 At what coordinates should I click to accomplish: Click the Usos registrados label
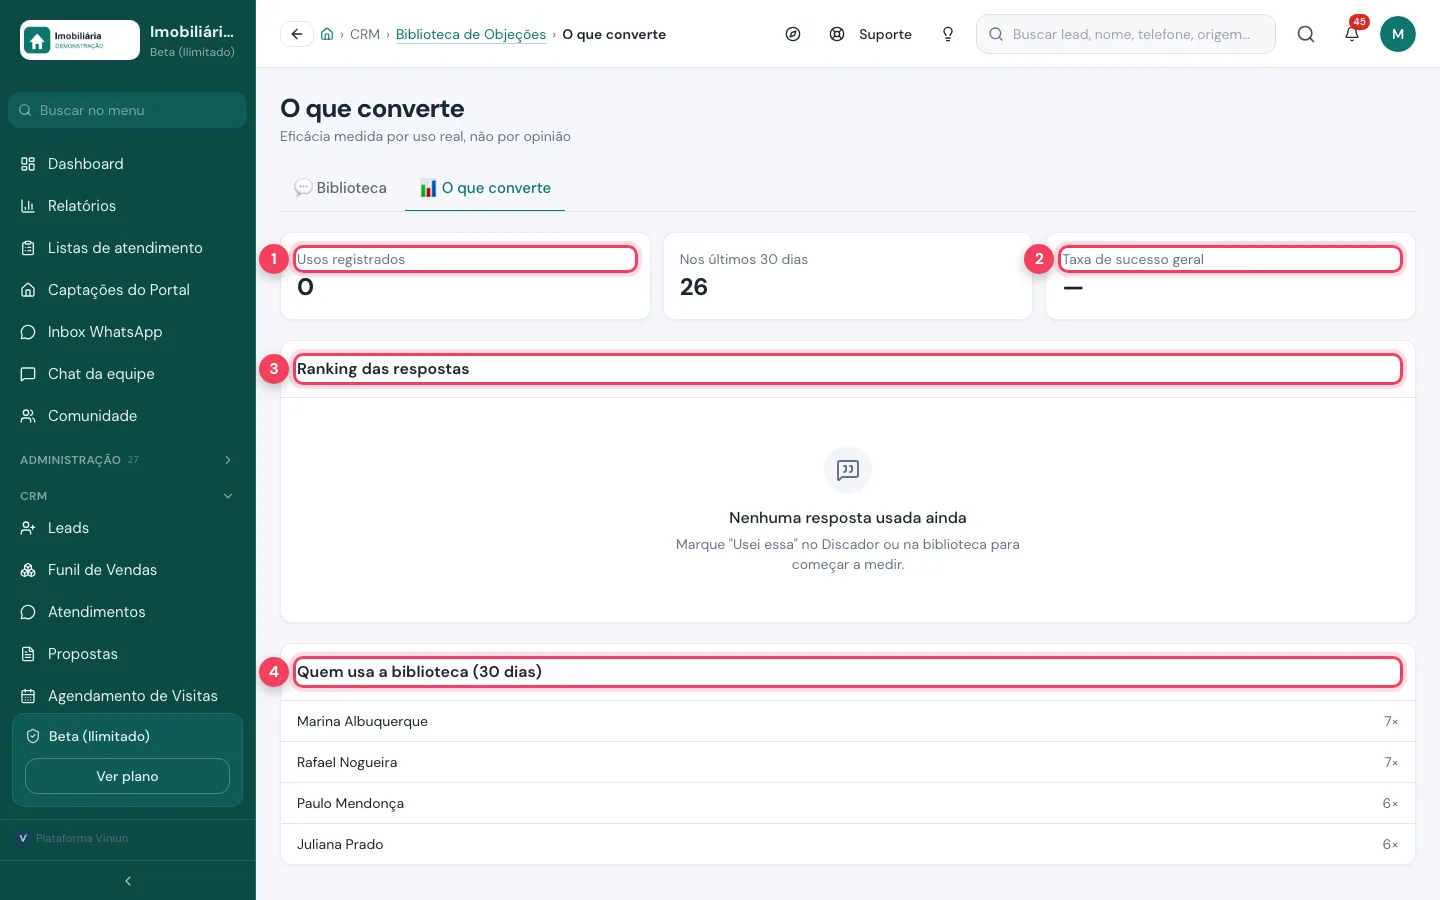(x=351, y=259)
